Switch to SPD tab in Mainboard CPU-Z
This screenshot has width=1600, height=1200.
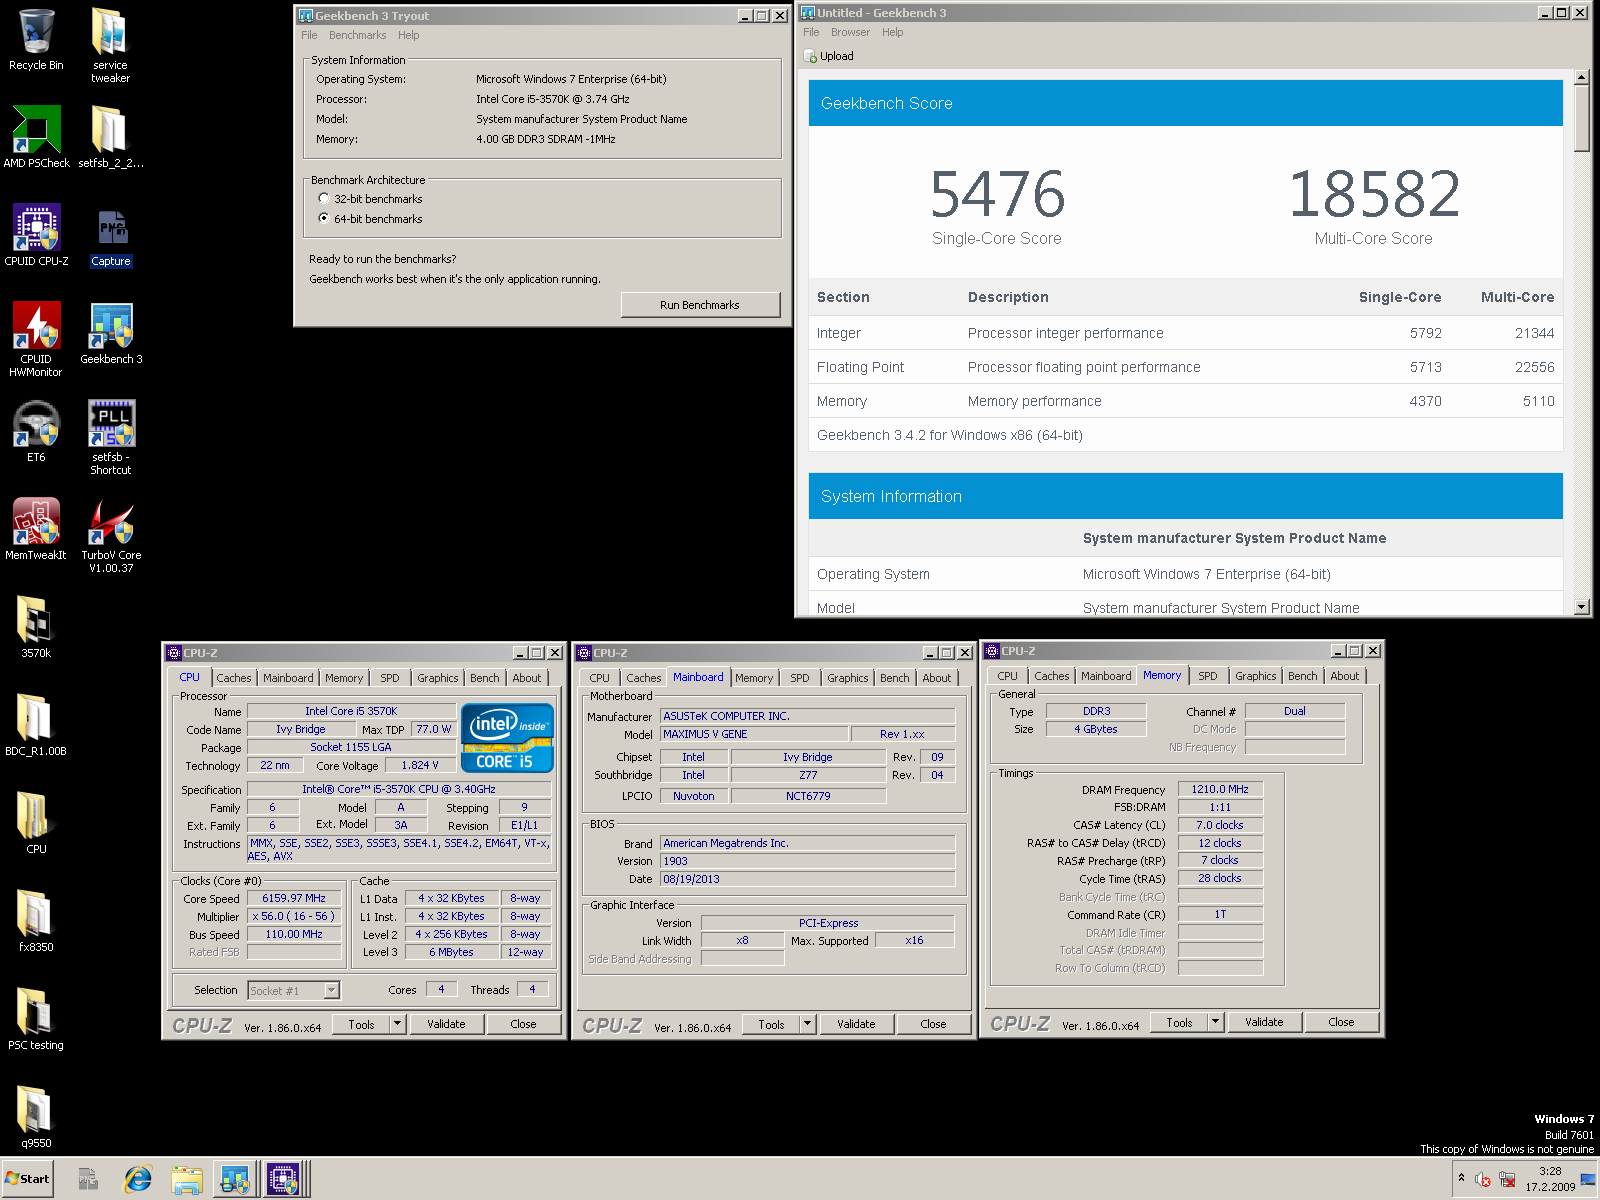800,678
